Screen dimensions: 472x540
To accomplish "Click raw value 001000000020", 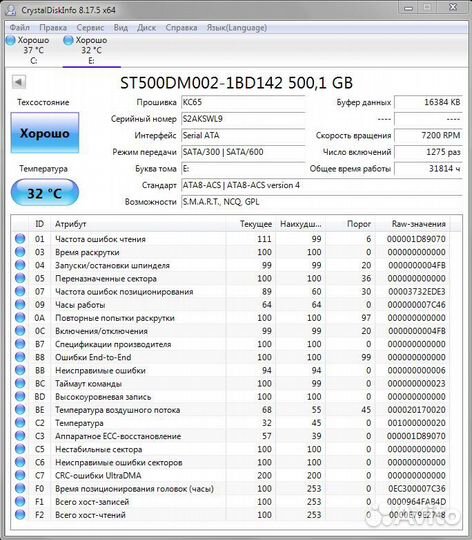I will [417, 423].
